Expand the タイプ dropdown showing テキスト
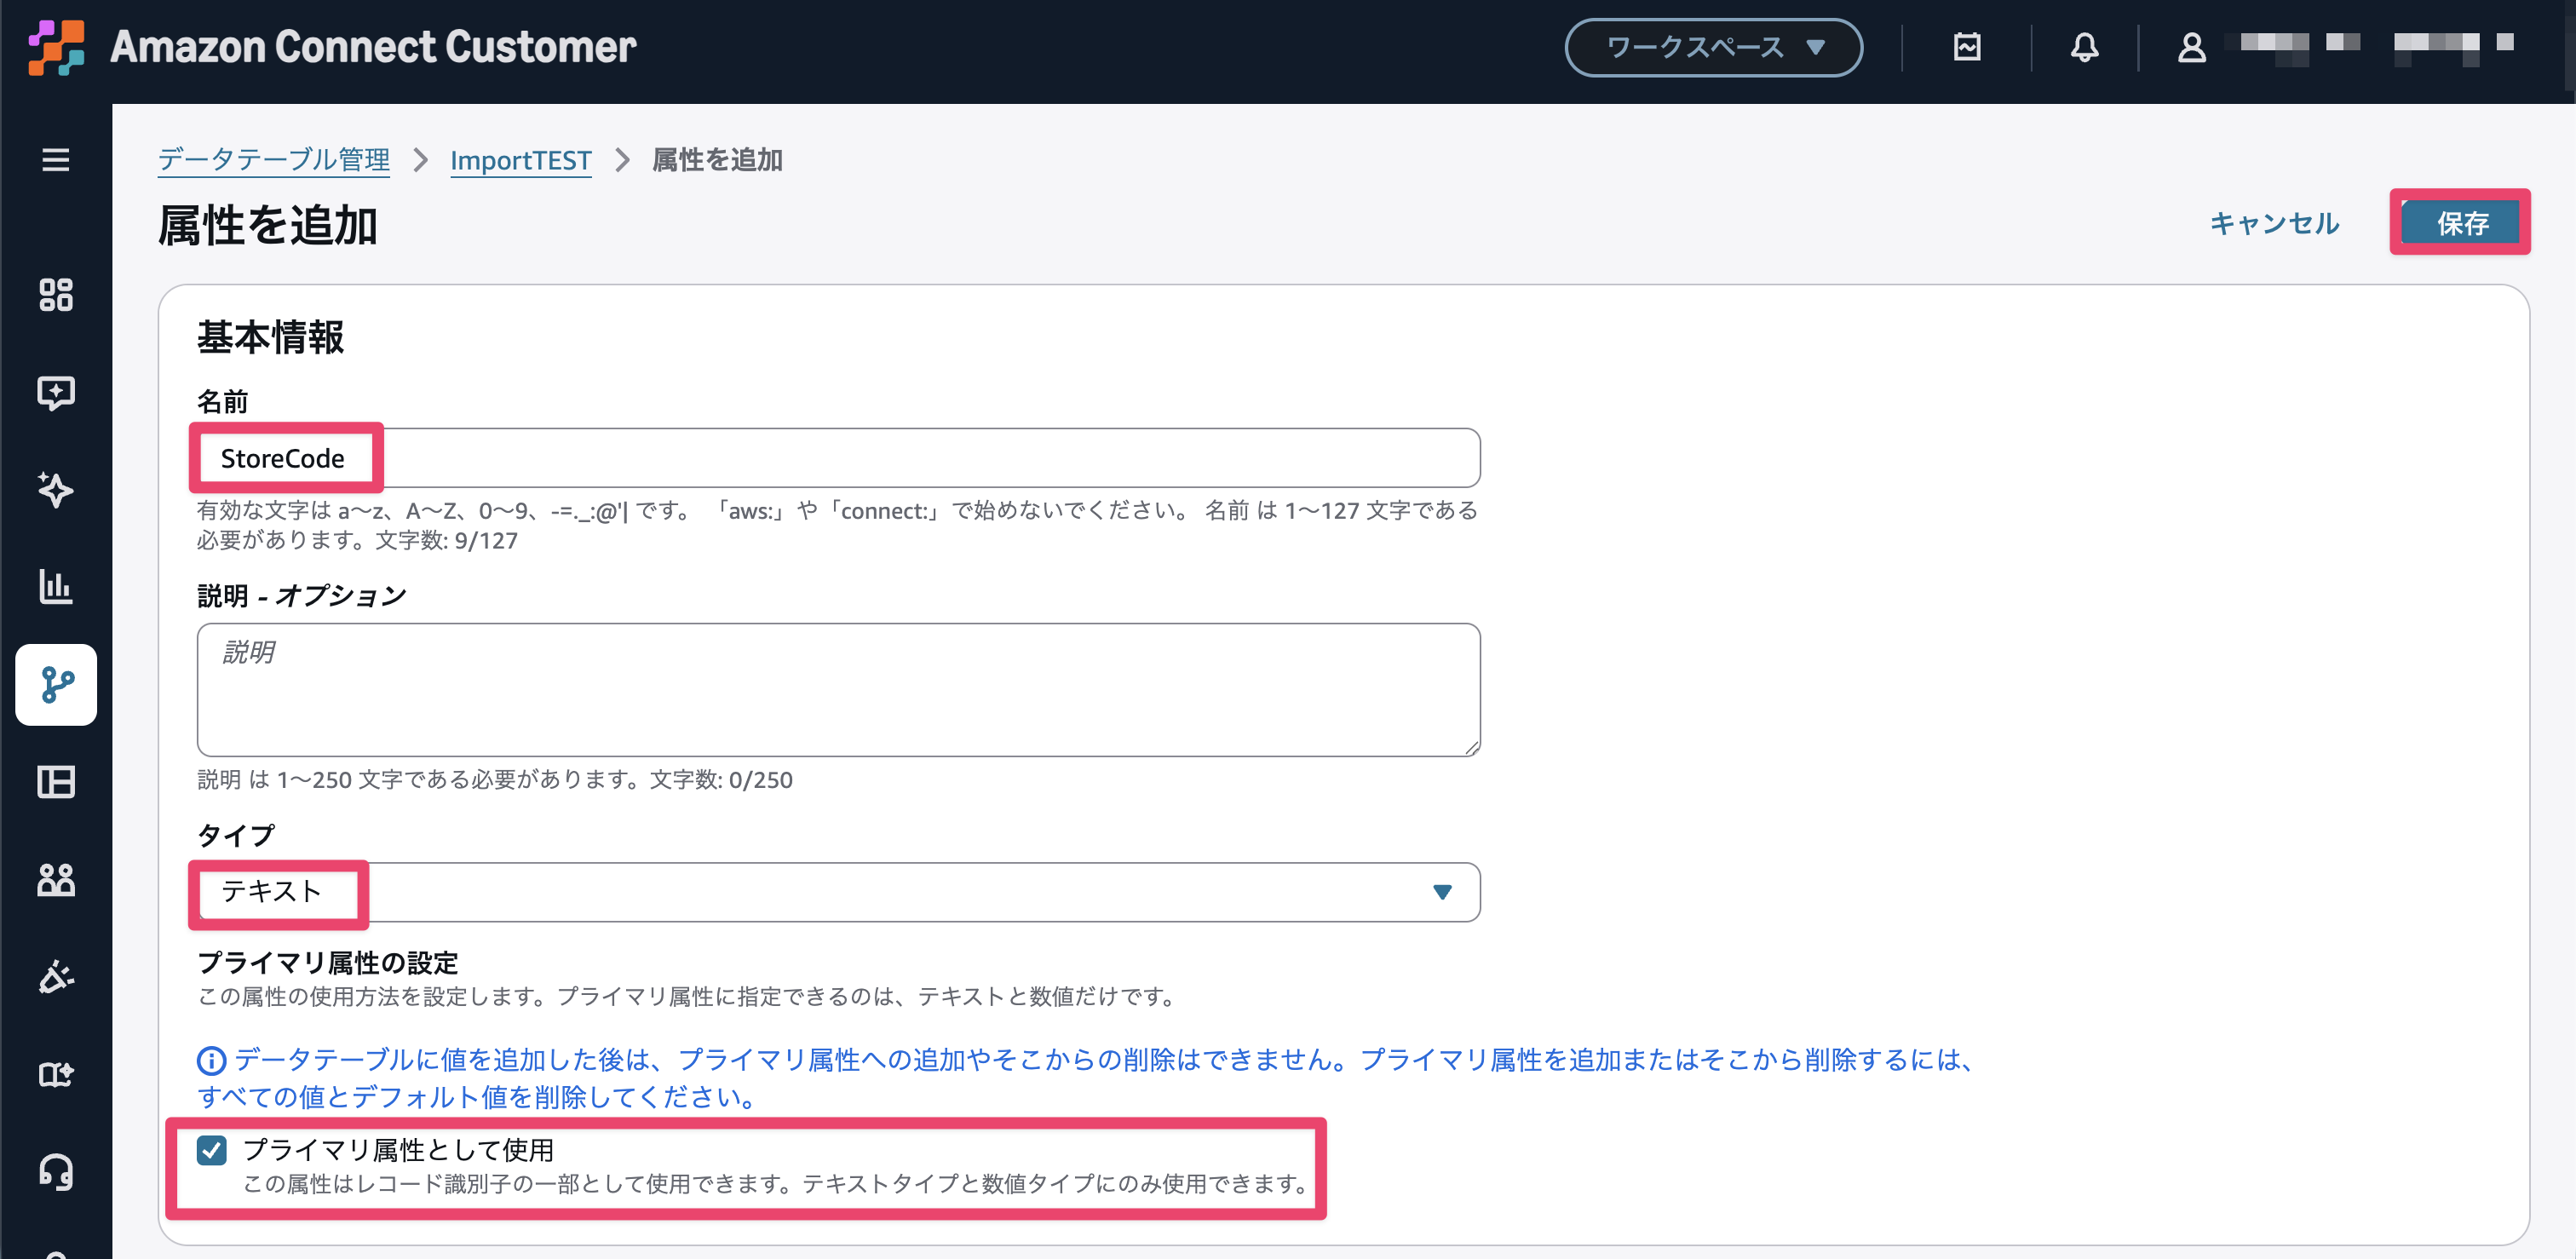The height and width of the screenshot is (1259, 2576). tap(838, 892)
